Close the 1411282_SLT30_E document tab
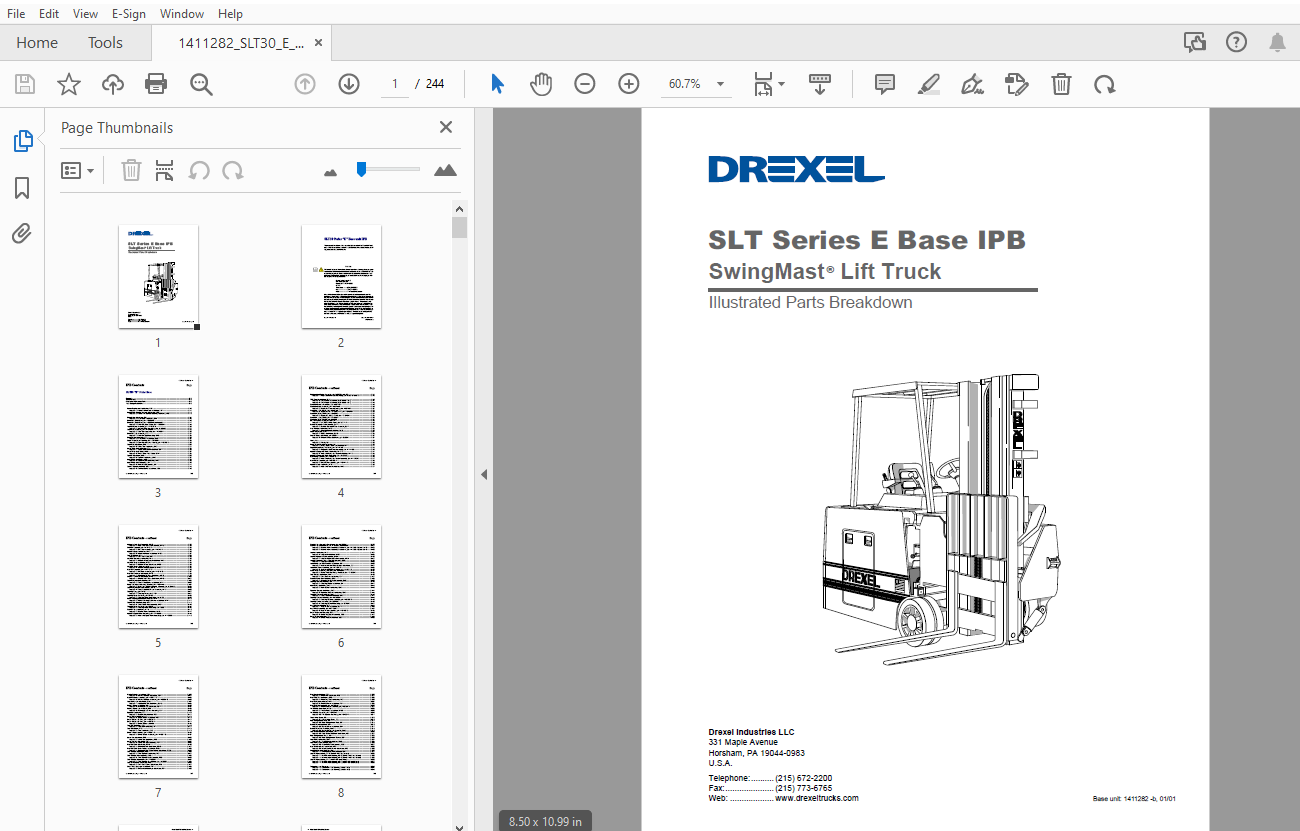This screenshot has width=1300, height=831. point(319,43)
